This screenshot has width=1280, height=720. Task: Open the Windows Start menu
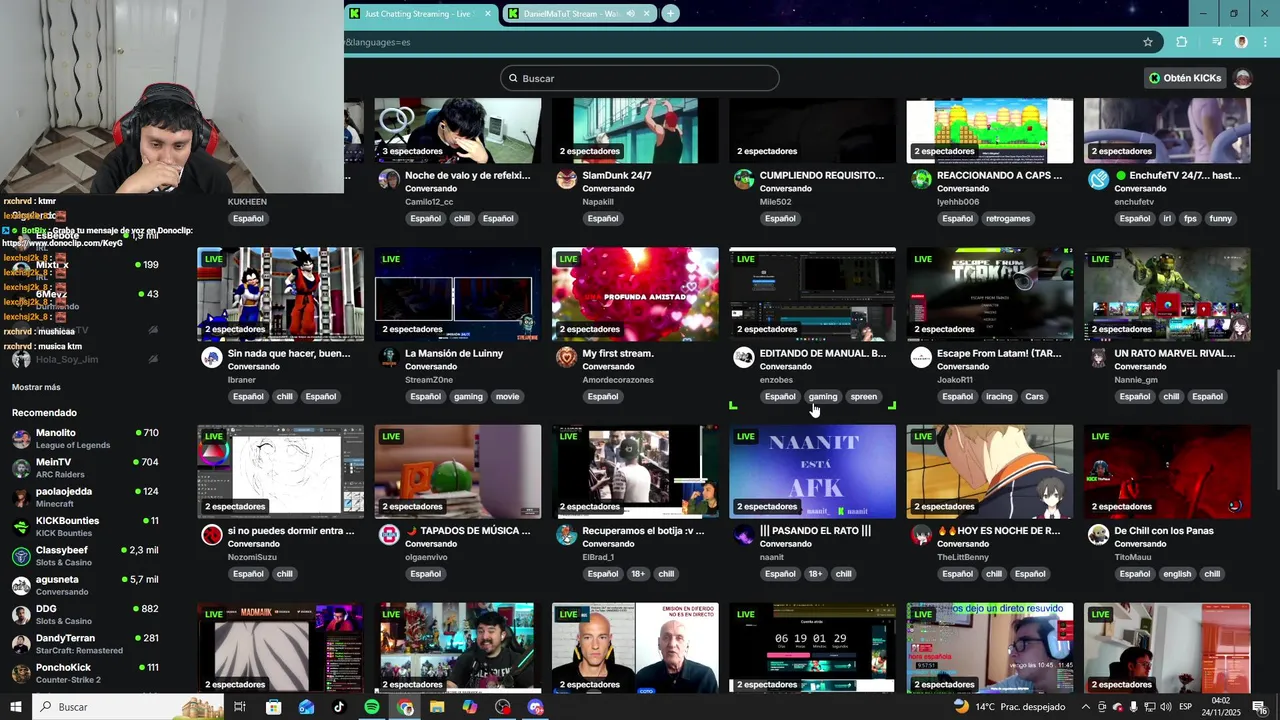(15, 707)
